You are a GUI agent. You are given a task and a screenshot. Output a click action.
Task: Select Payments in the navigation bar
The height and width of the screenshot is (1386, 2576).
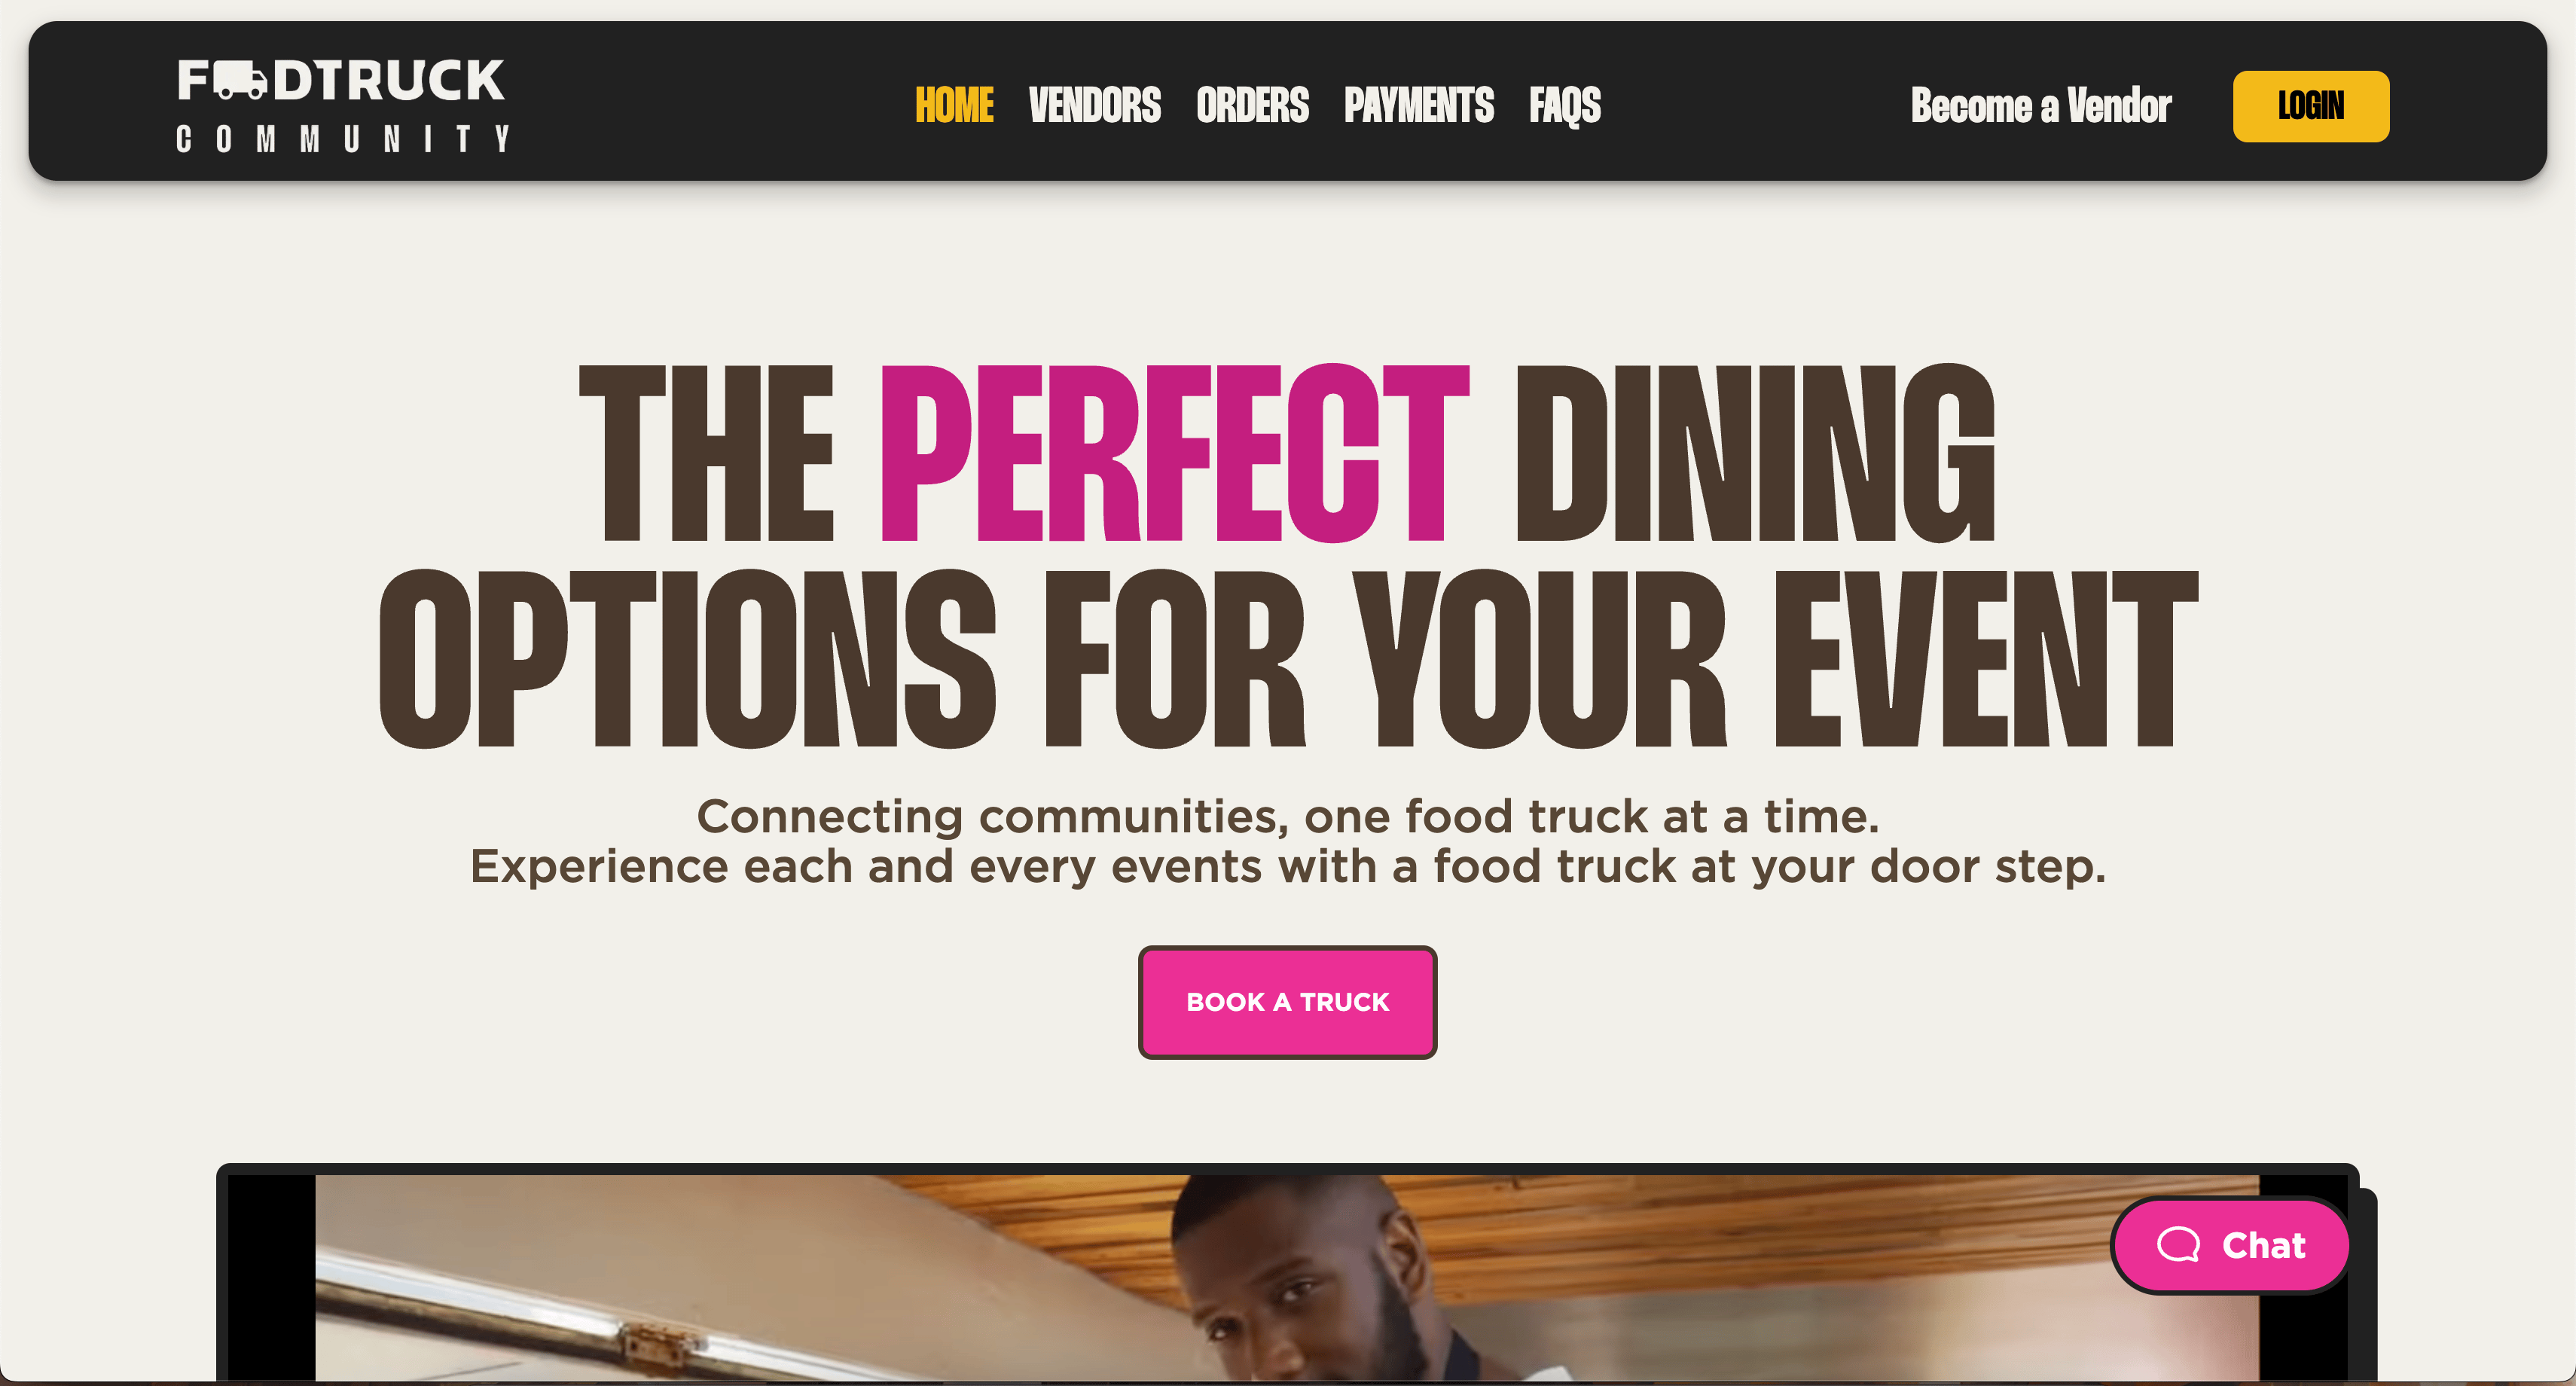[x=1419, y=105]
